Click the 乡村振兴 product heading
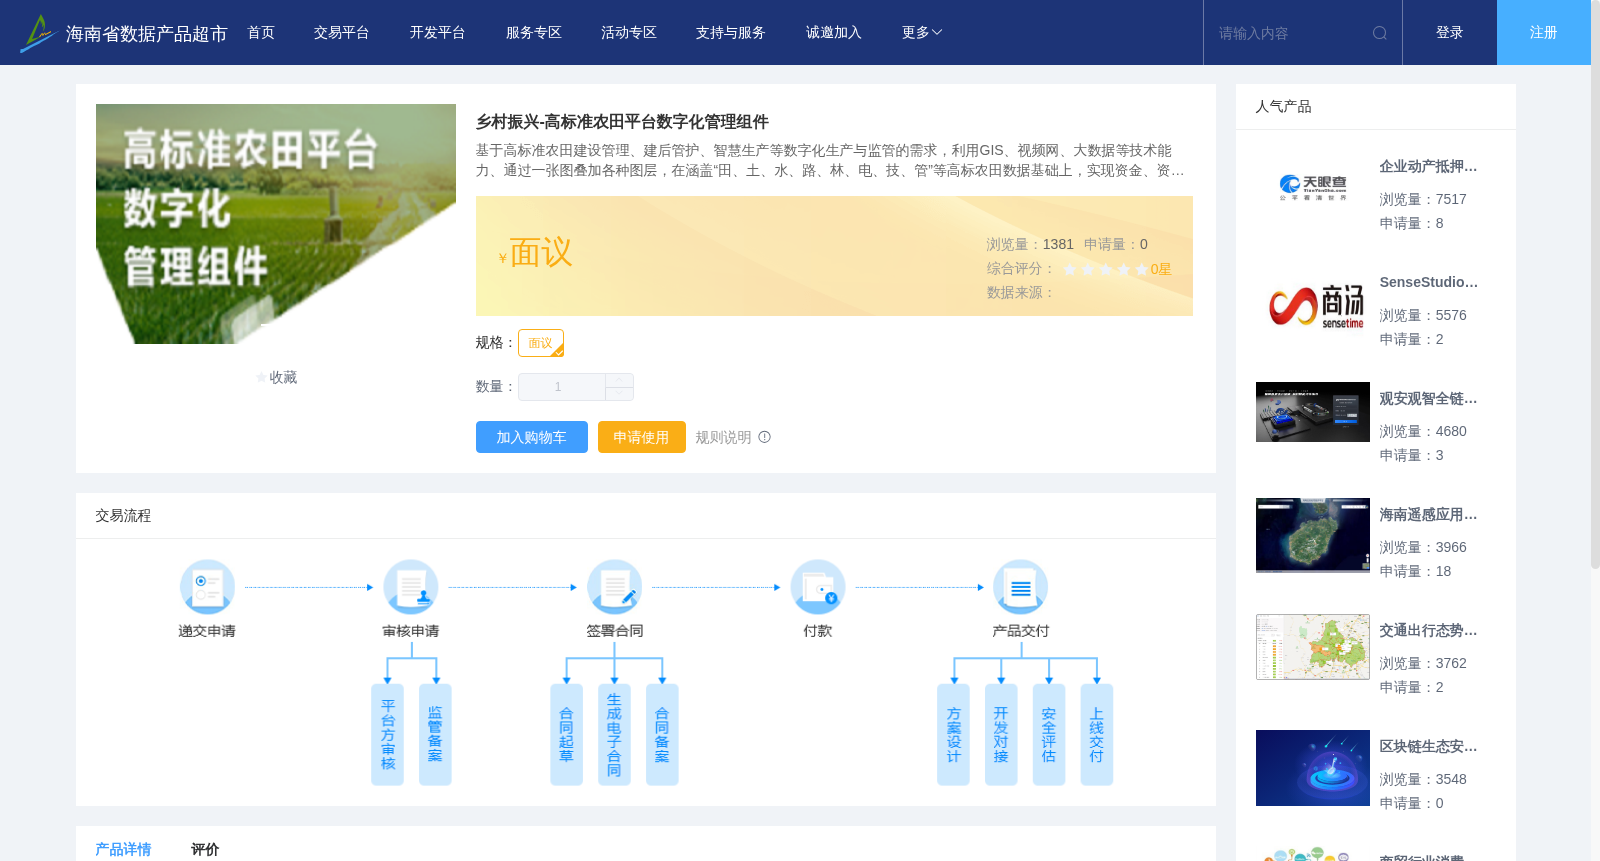Image resolution: width=1600 pixels, height=861 pixels. (622, 122)
